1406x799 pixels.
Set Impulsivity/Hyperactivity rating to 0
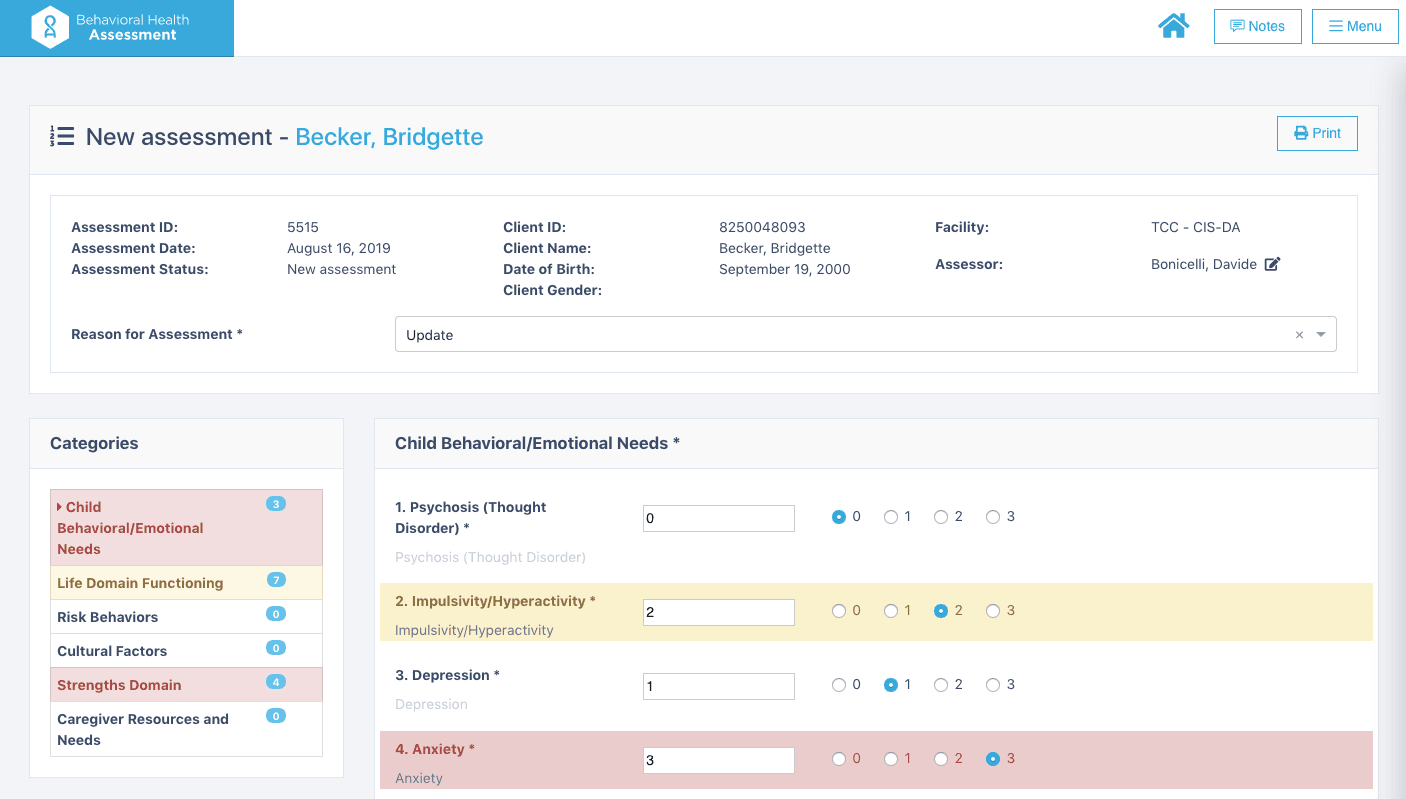(x=838, y=611)
